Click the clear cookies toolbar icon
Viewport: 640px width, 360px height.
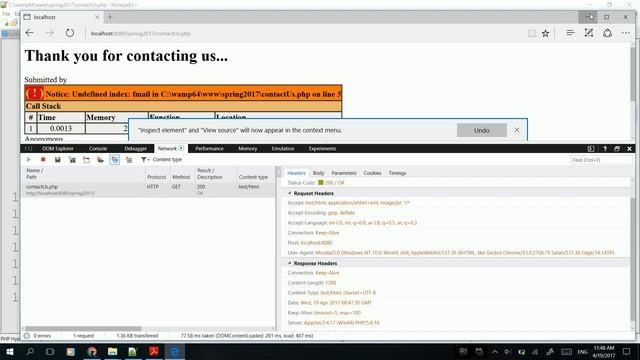coord(100,160)
